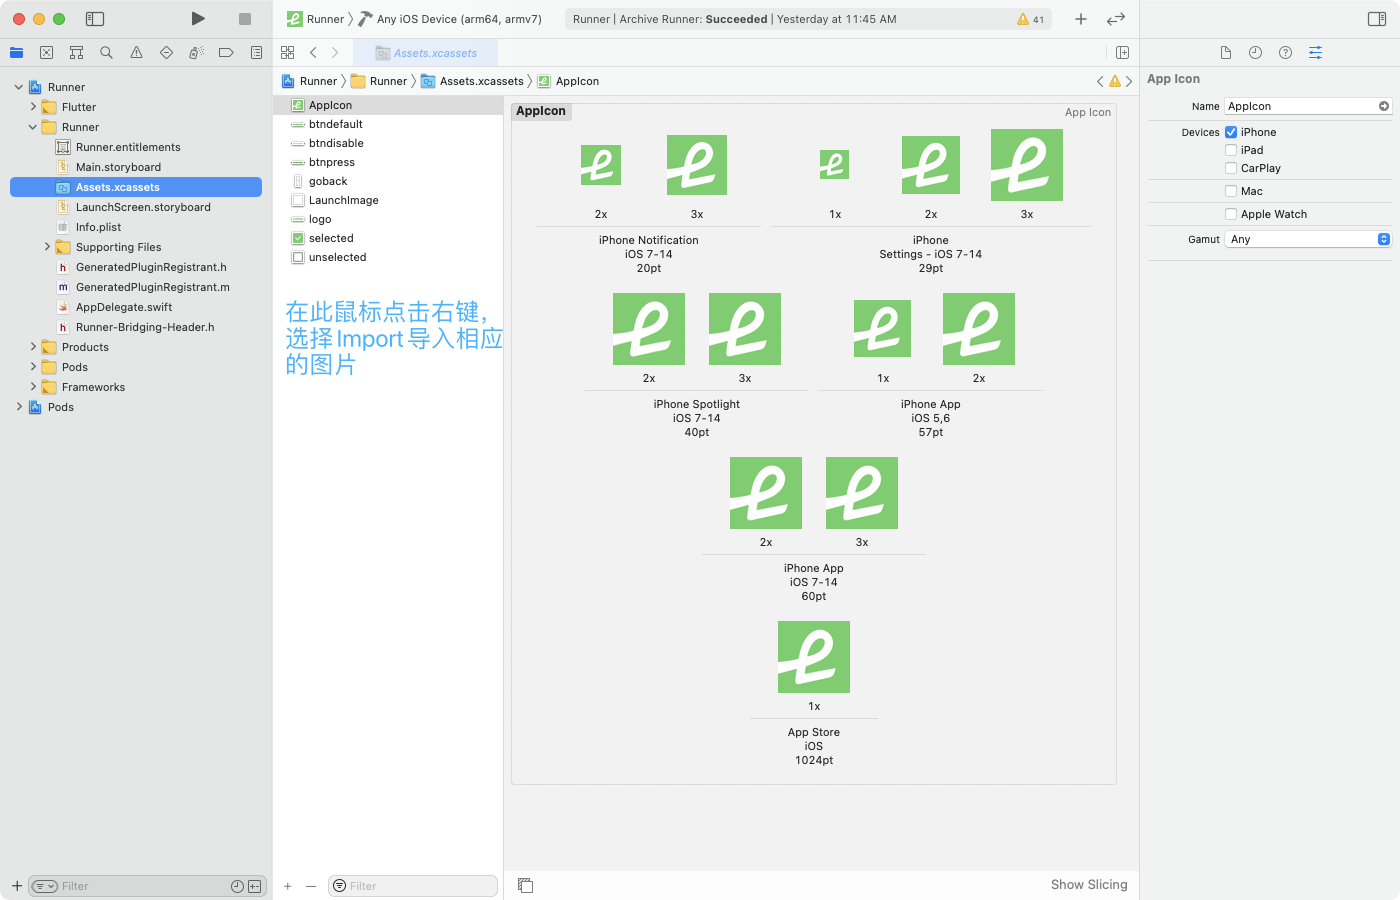Open Info.plist in the navigator
1400x900 pixels.
(98, 227)
